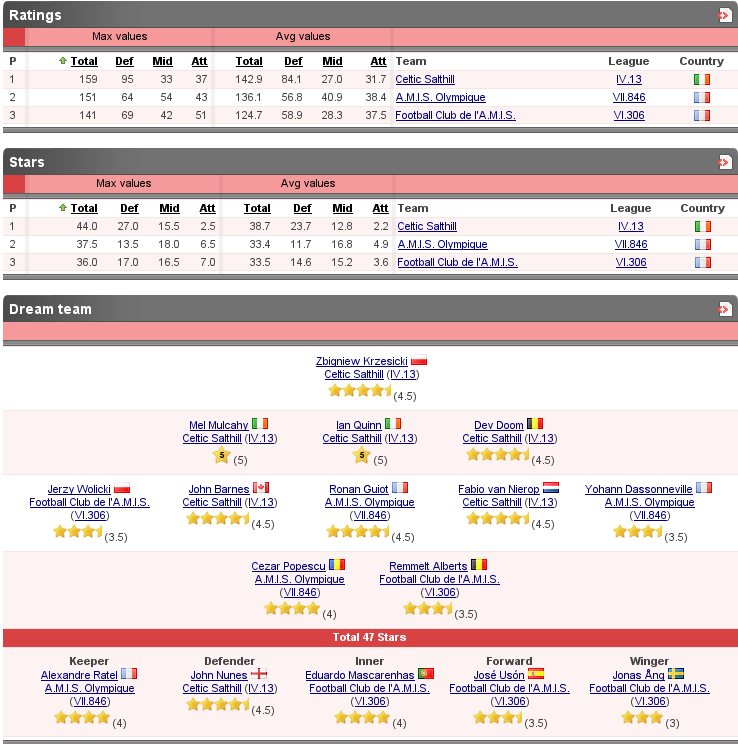
Task: Open league IV.13 in Ratings table
Action: click(x=629, y=79)
